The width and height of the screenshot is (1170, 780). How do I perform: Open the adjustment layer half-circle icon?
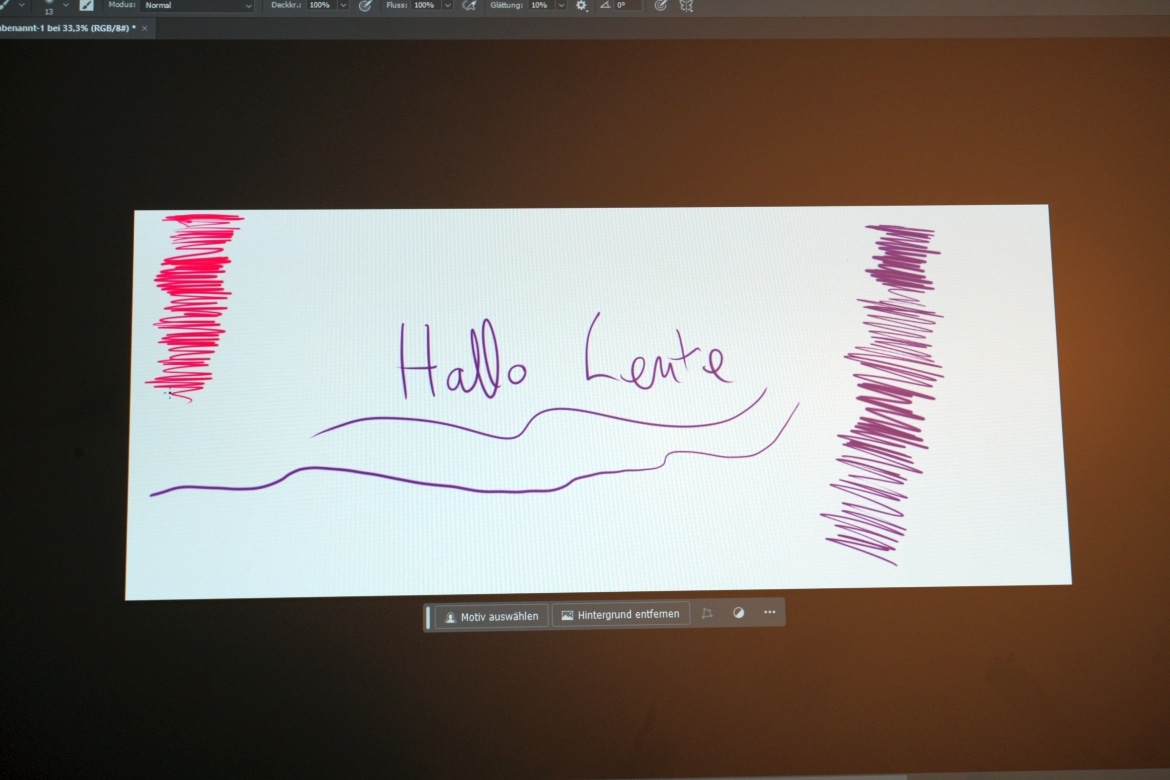738,613
